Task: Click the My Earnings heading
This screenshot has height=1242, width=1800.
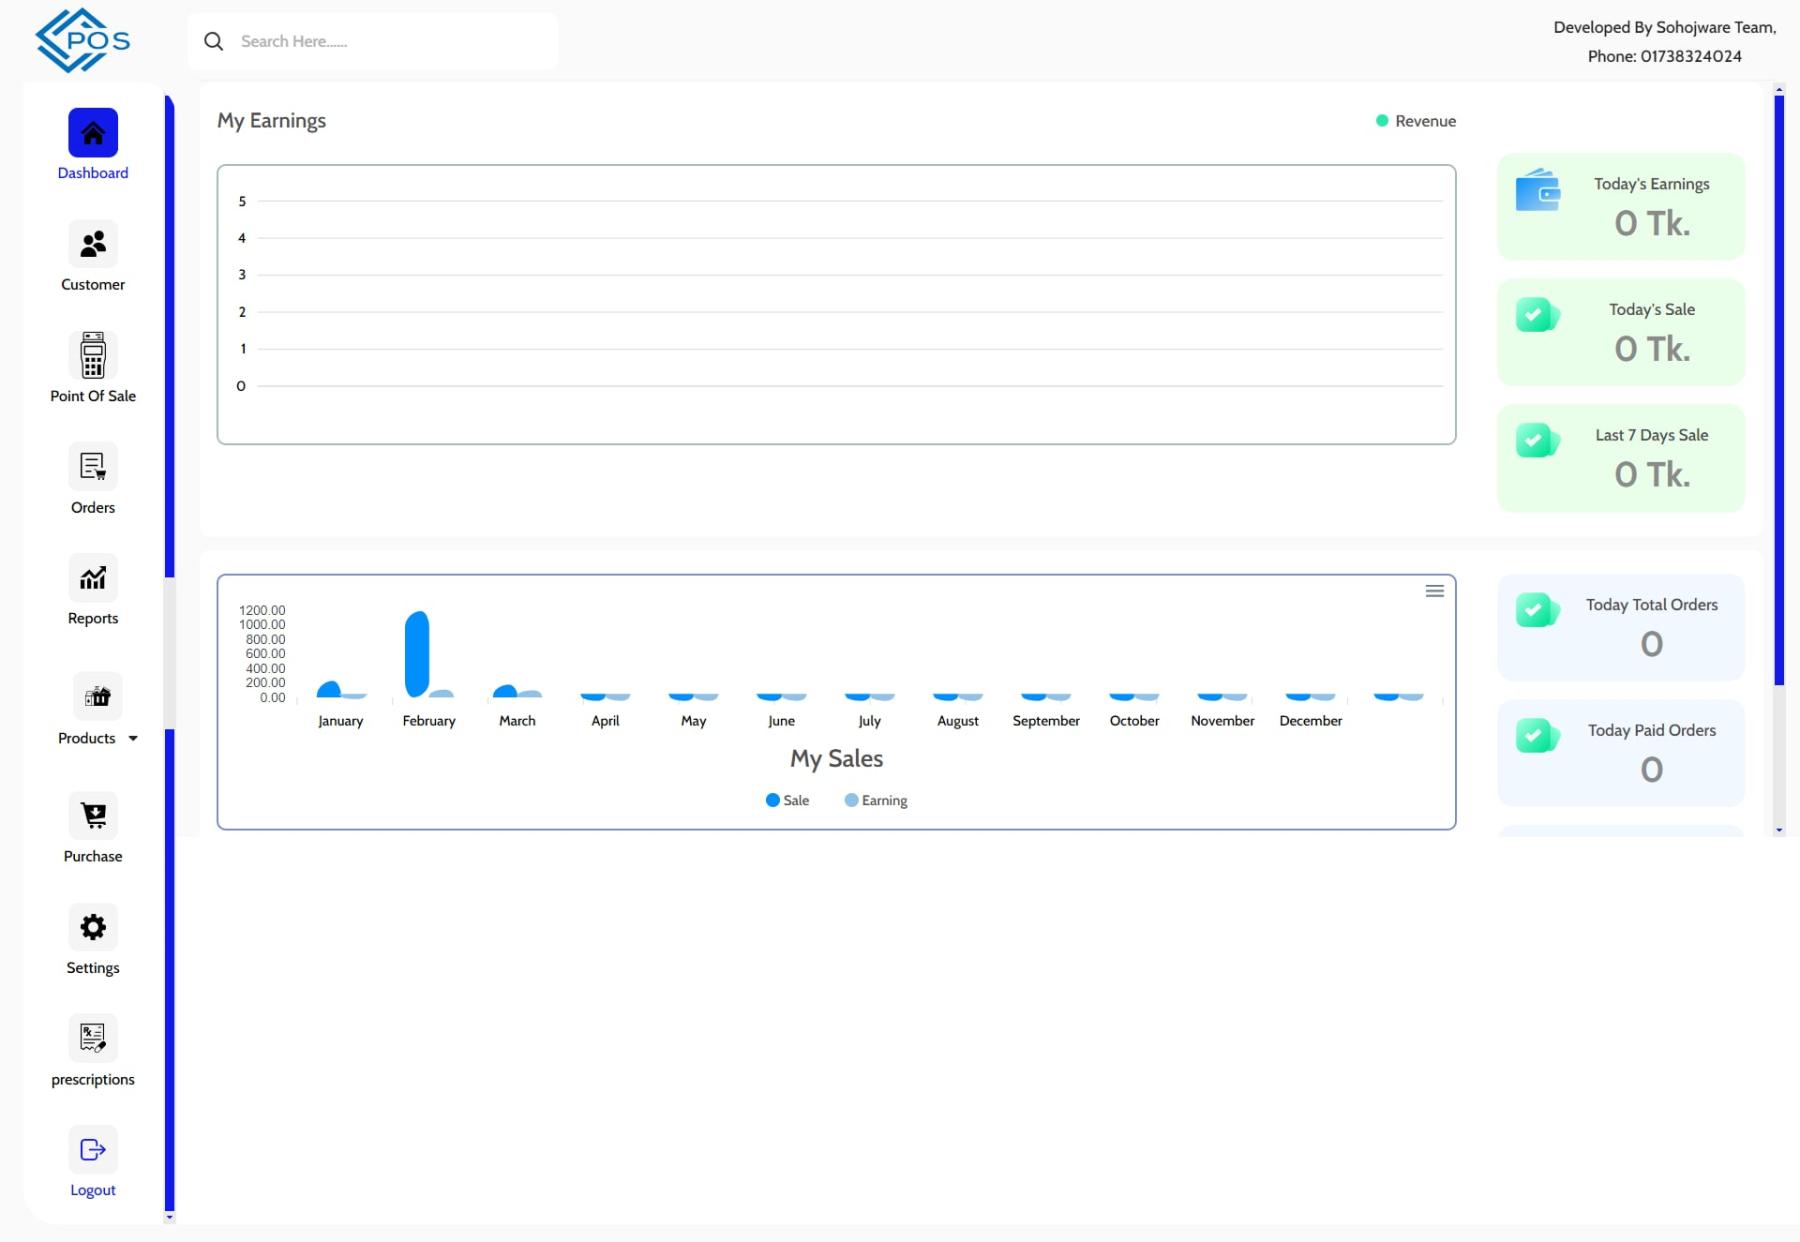Action: [272, 121]
